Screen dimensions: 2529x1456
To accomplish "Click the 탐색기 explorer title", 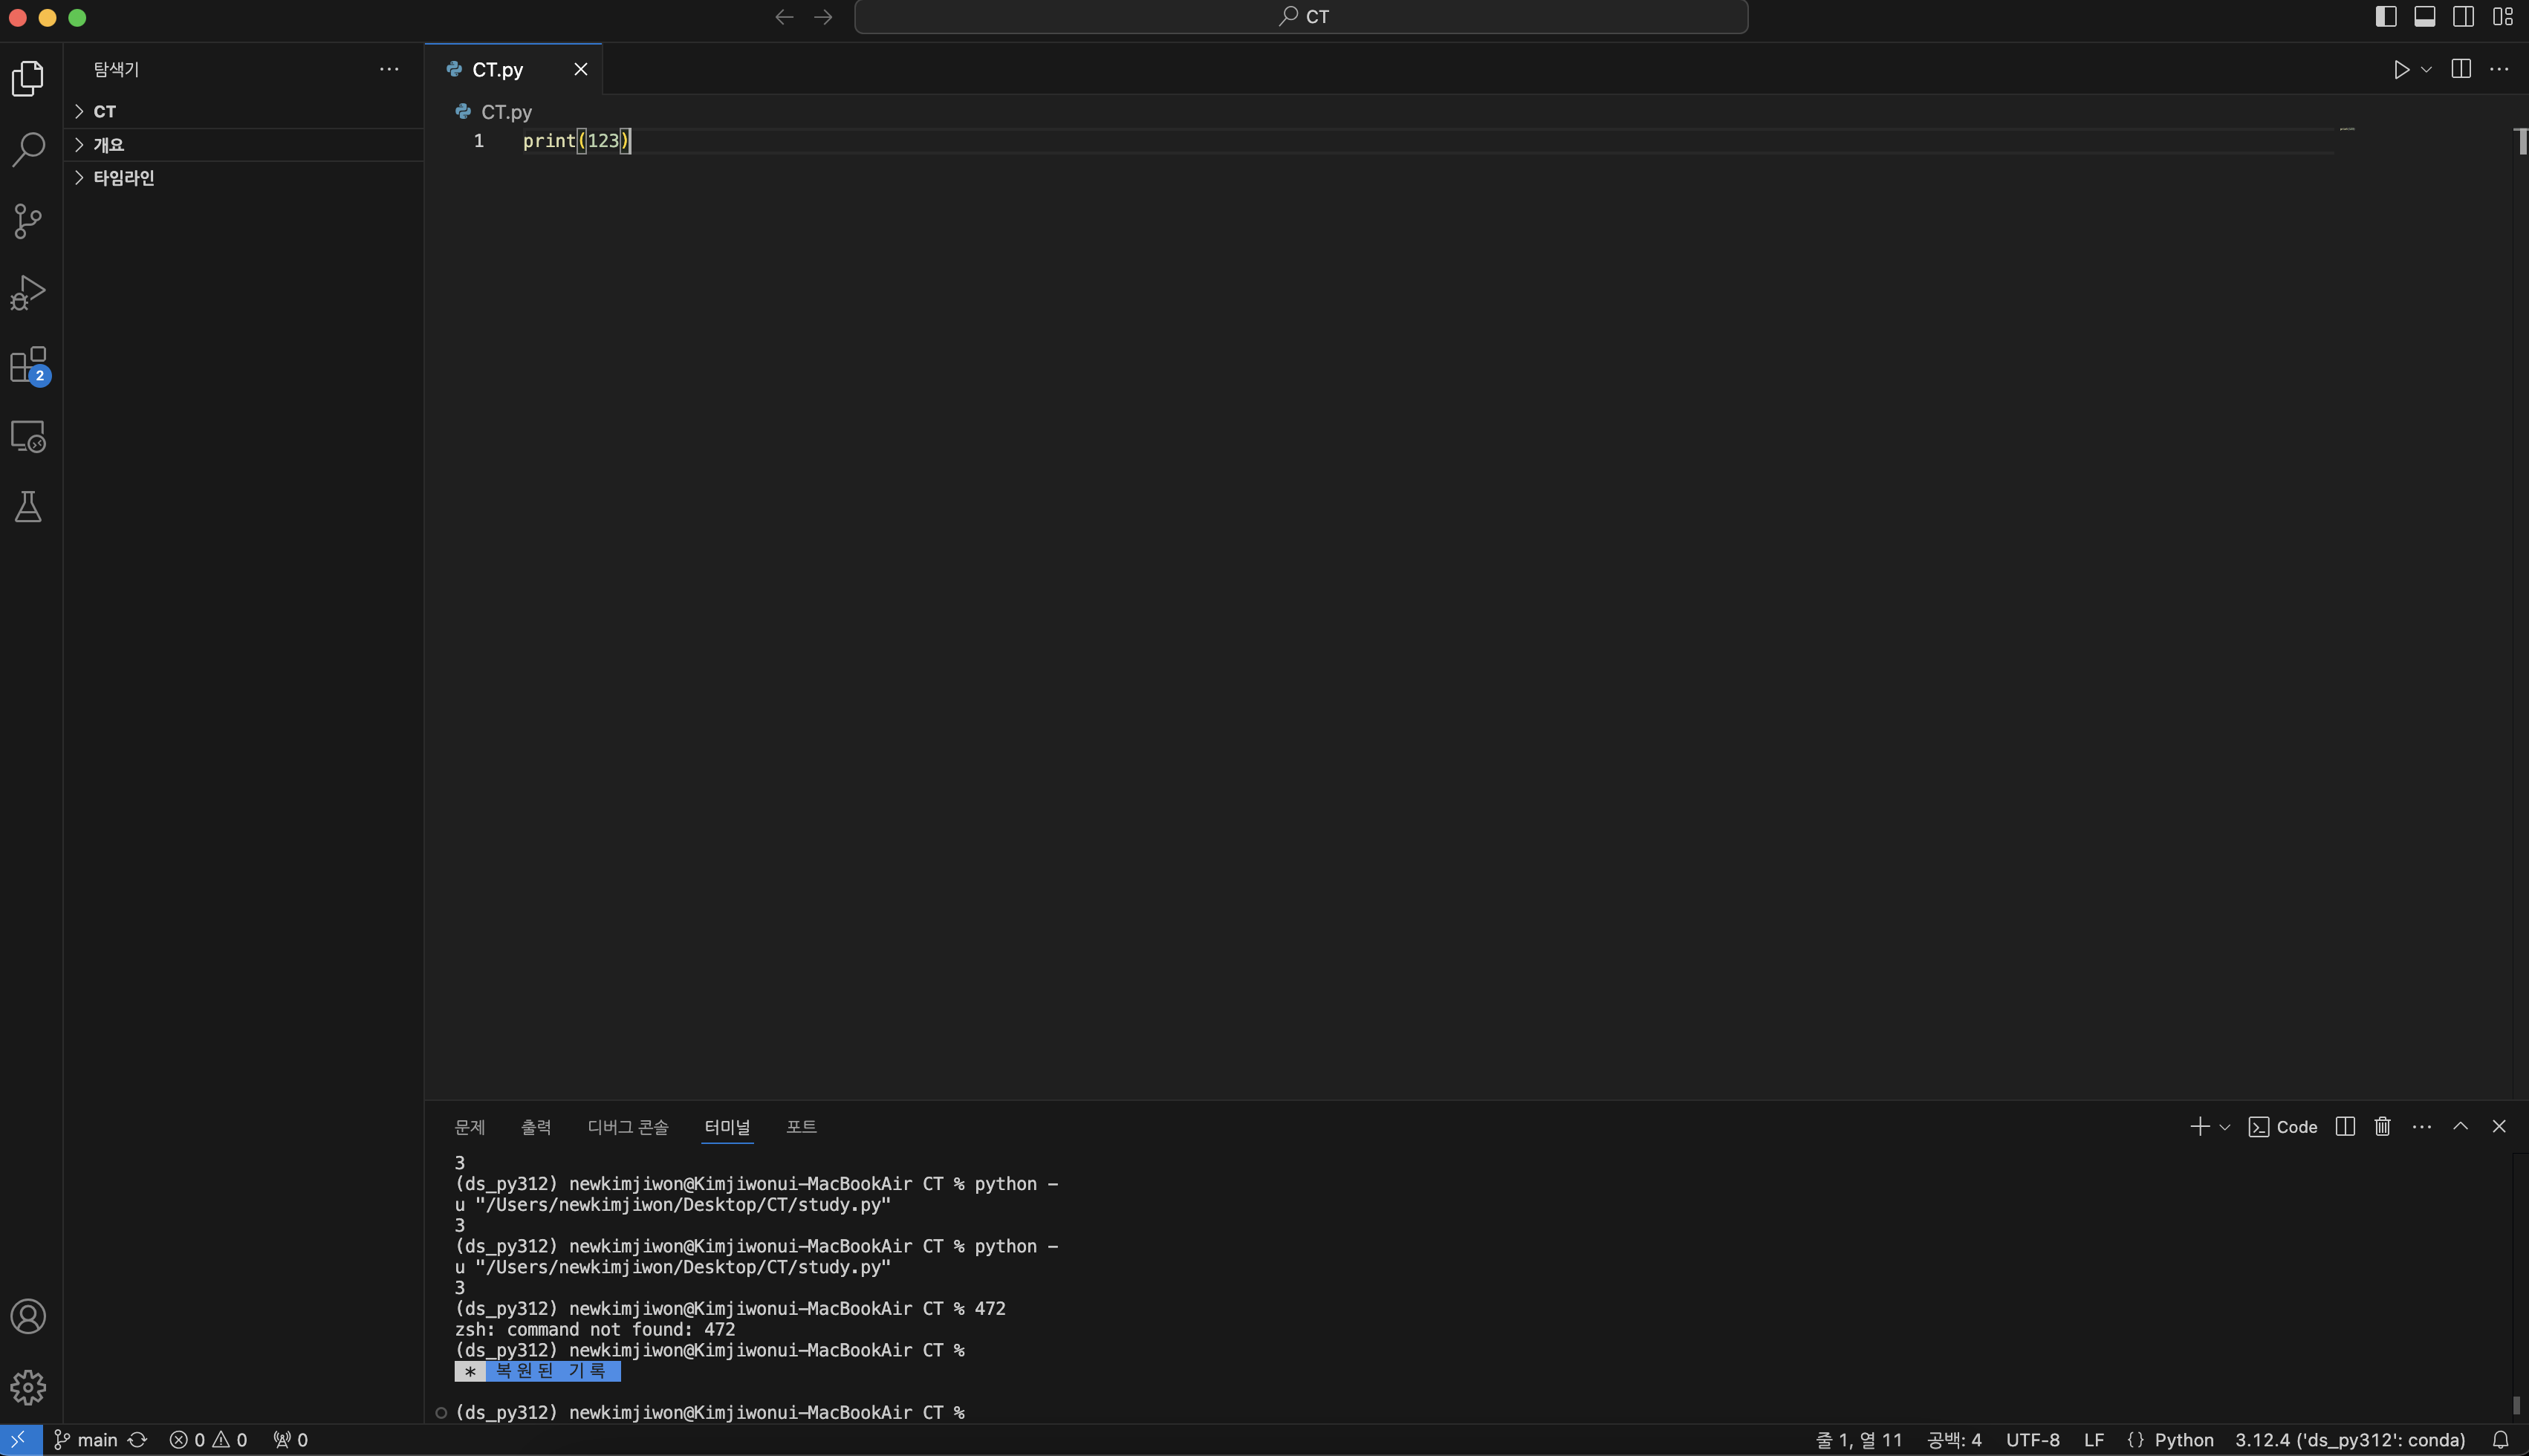I will point(116,69).
